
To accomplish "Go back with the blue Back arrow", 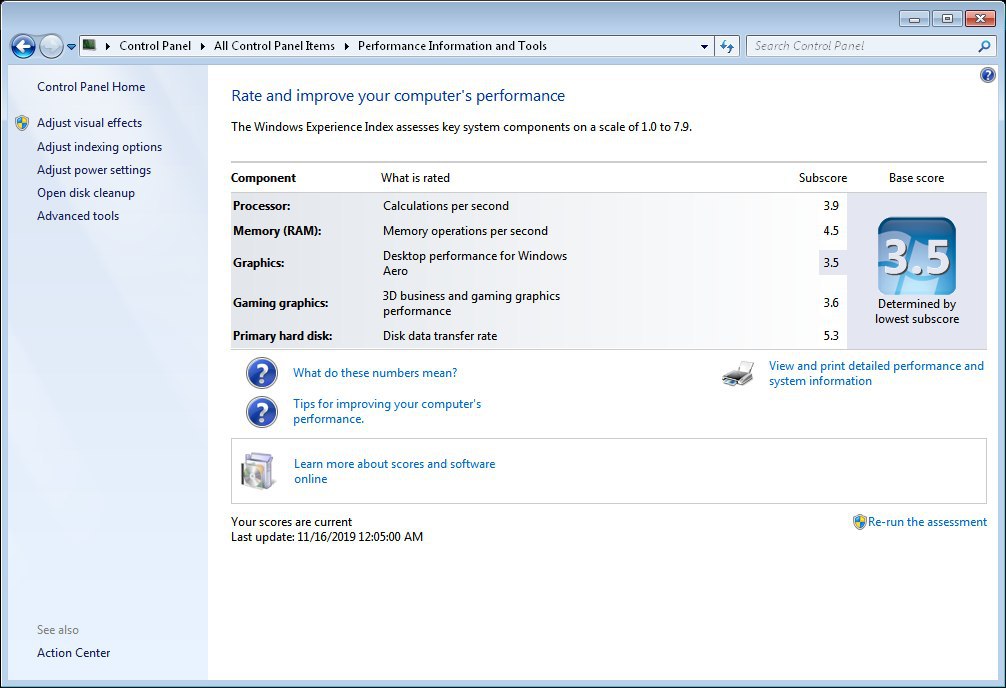I will tap(23, 46).
